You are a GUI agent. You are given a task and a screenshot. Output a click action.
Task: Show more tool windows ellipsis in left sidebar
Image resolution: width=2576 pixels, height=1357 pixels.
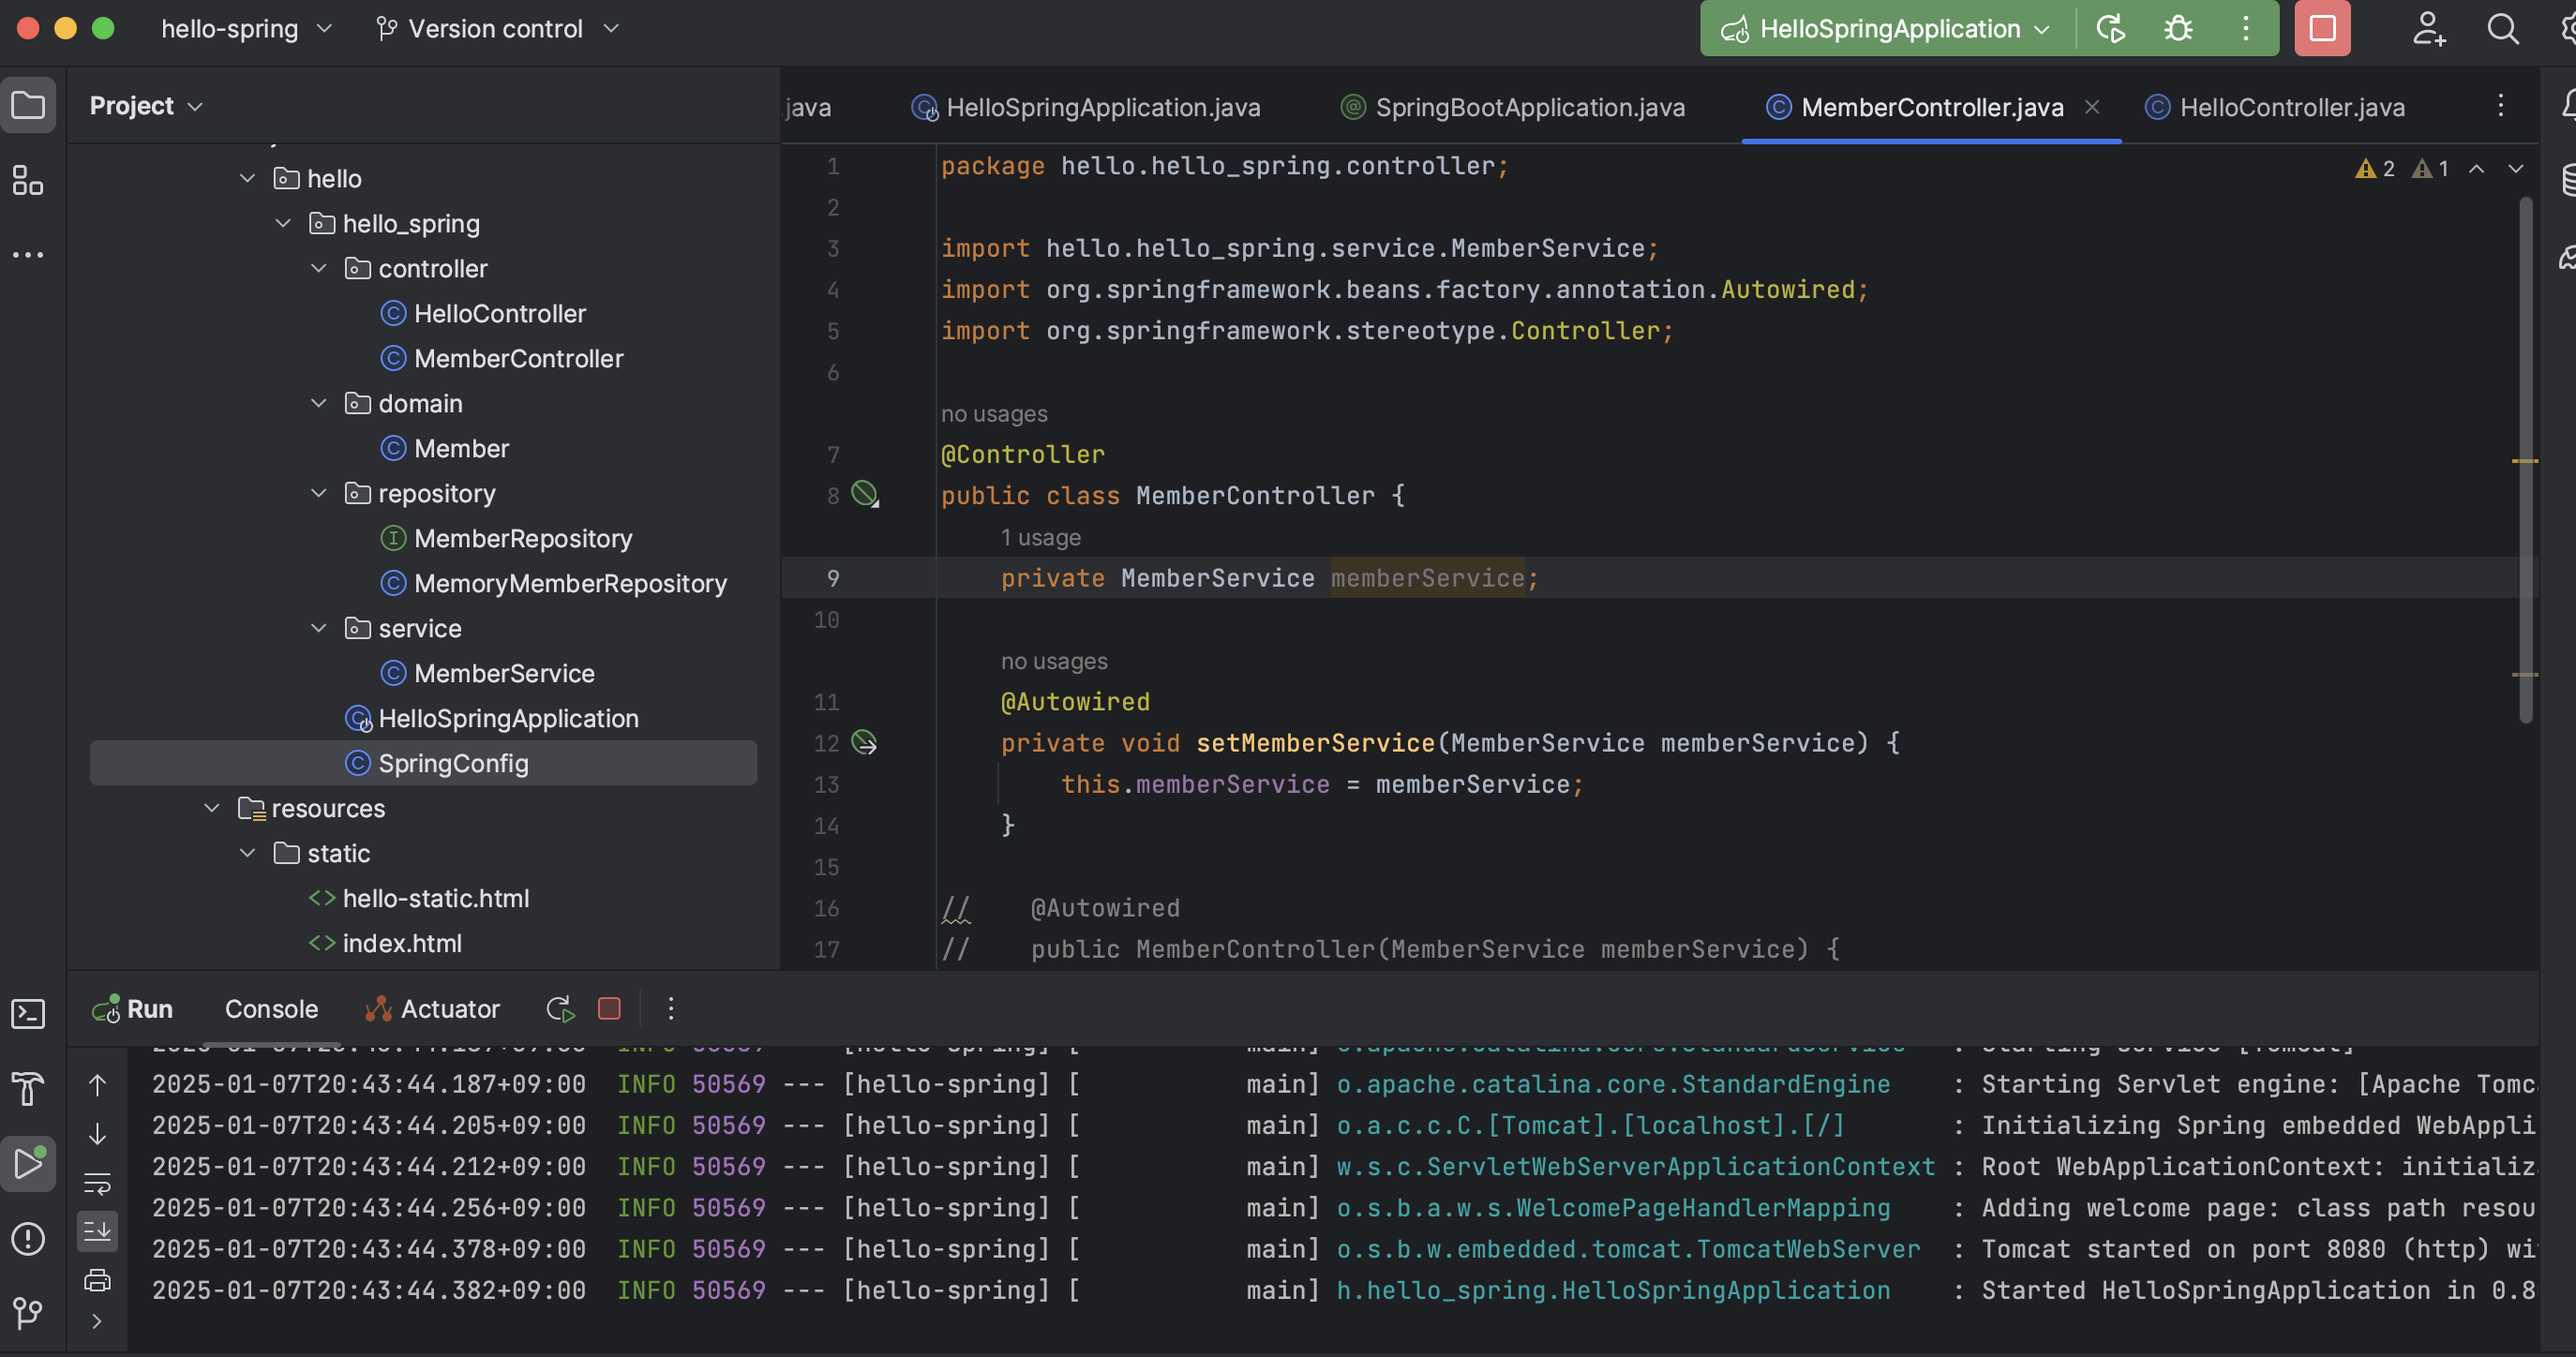pyautogui.click(x=28, y=255)
